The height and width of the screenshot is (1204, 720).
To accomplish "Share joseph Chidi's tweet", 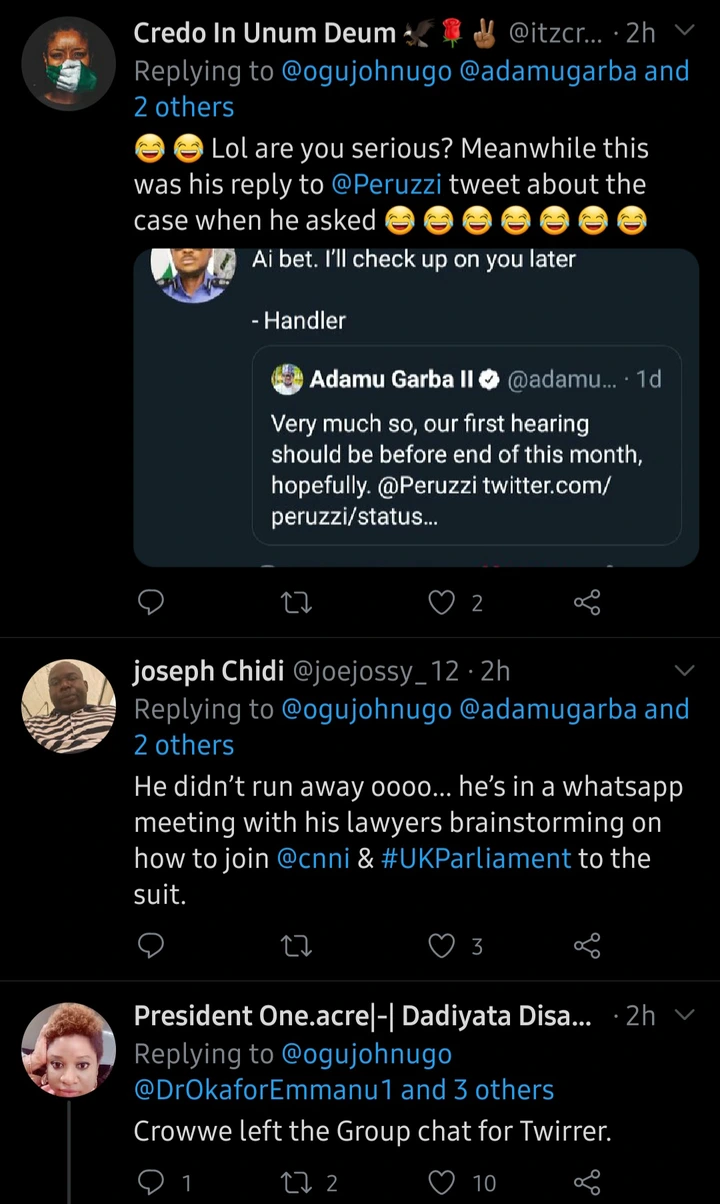I will point(587,945).
